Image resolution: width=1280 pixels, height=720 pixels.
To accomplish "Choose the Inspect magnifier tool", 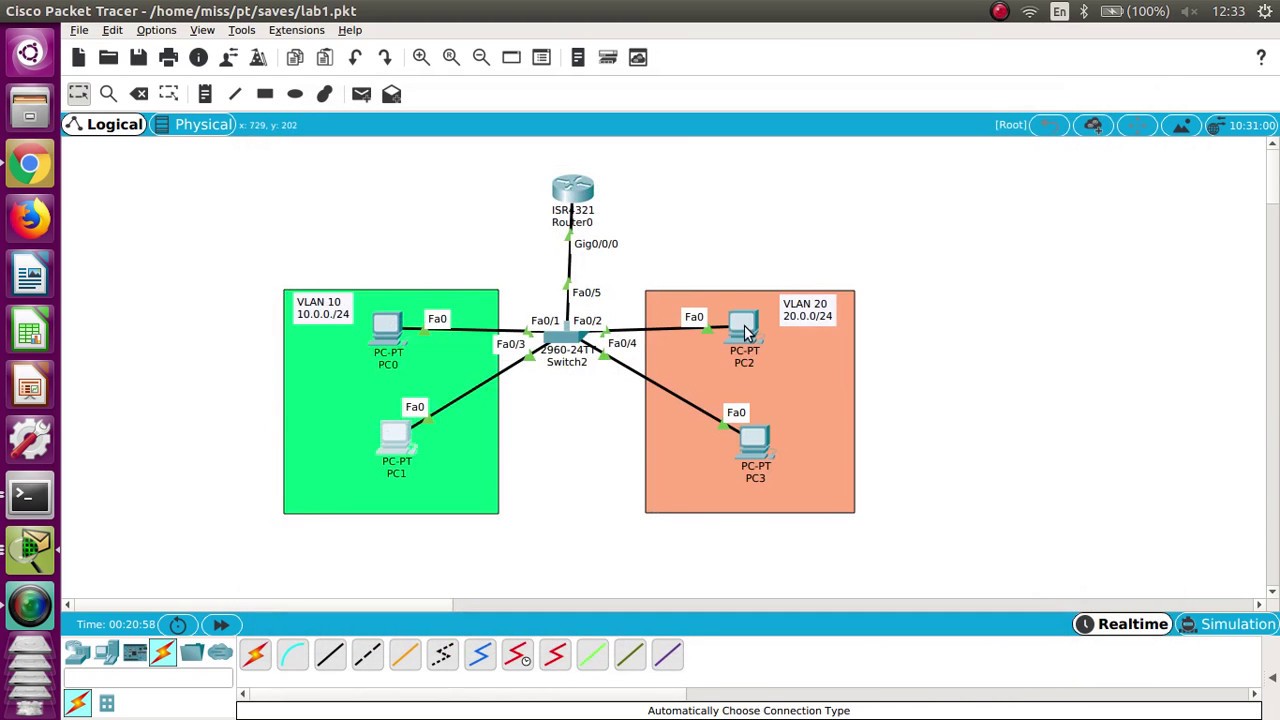I will click(x=108, y=93).
